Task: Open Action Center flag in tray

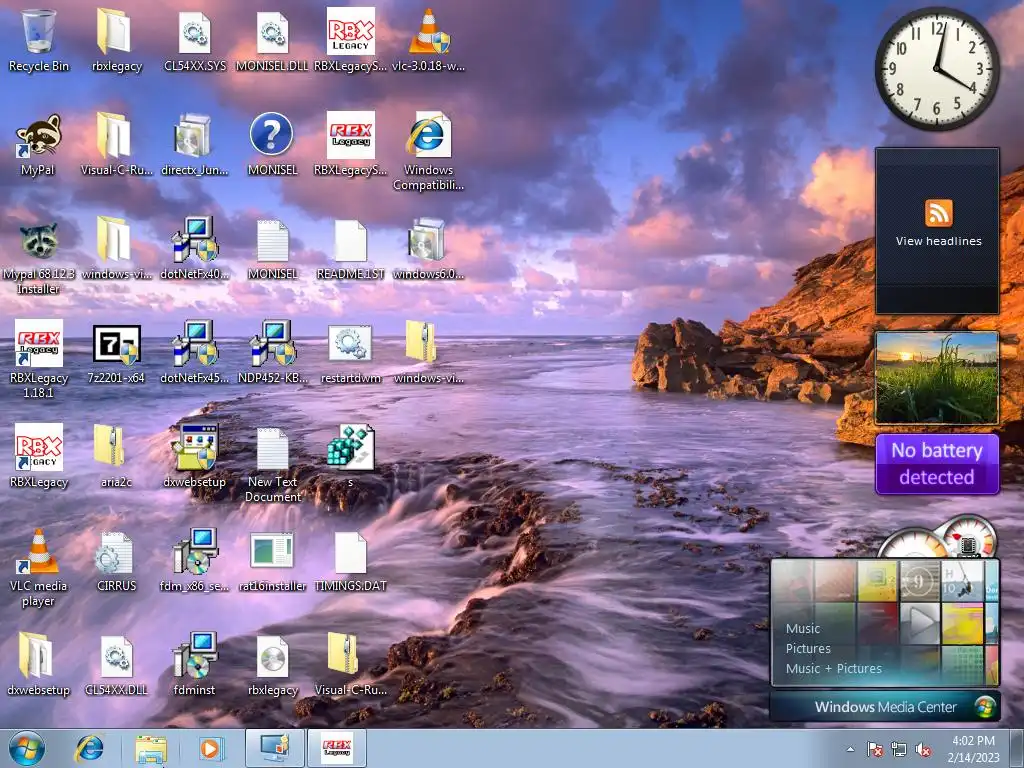Action: coord(874,749)
